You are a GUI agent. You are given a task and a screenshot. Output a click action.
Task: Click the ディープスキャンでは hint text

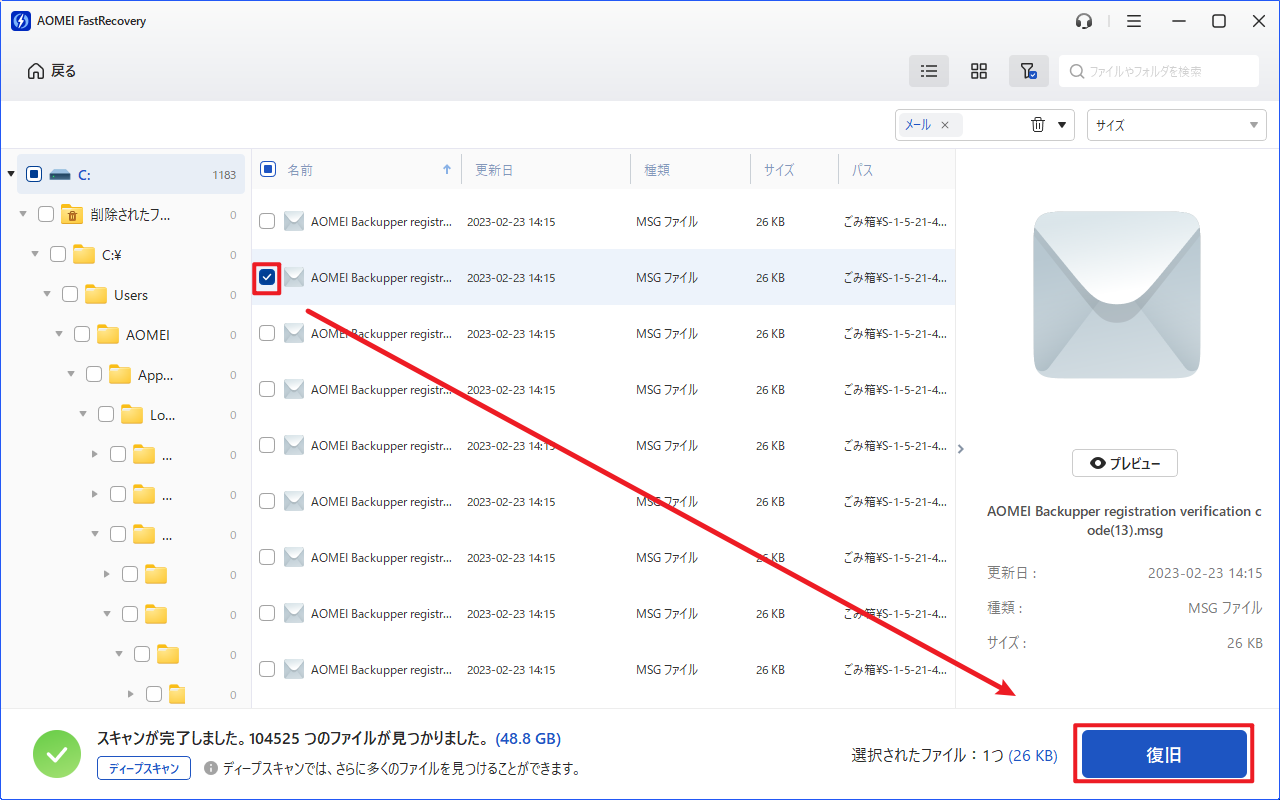(401, 768)
